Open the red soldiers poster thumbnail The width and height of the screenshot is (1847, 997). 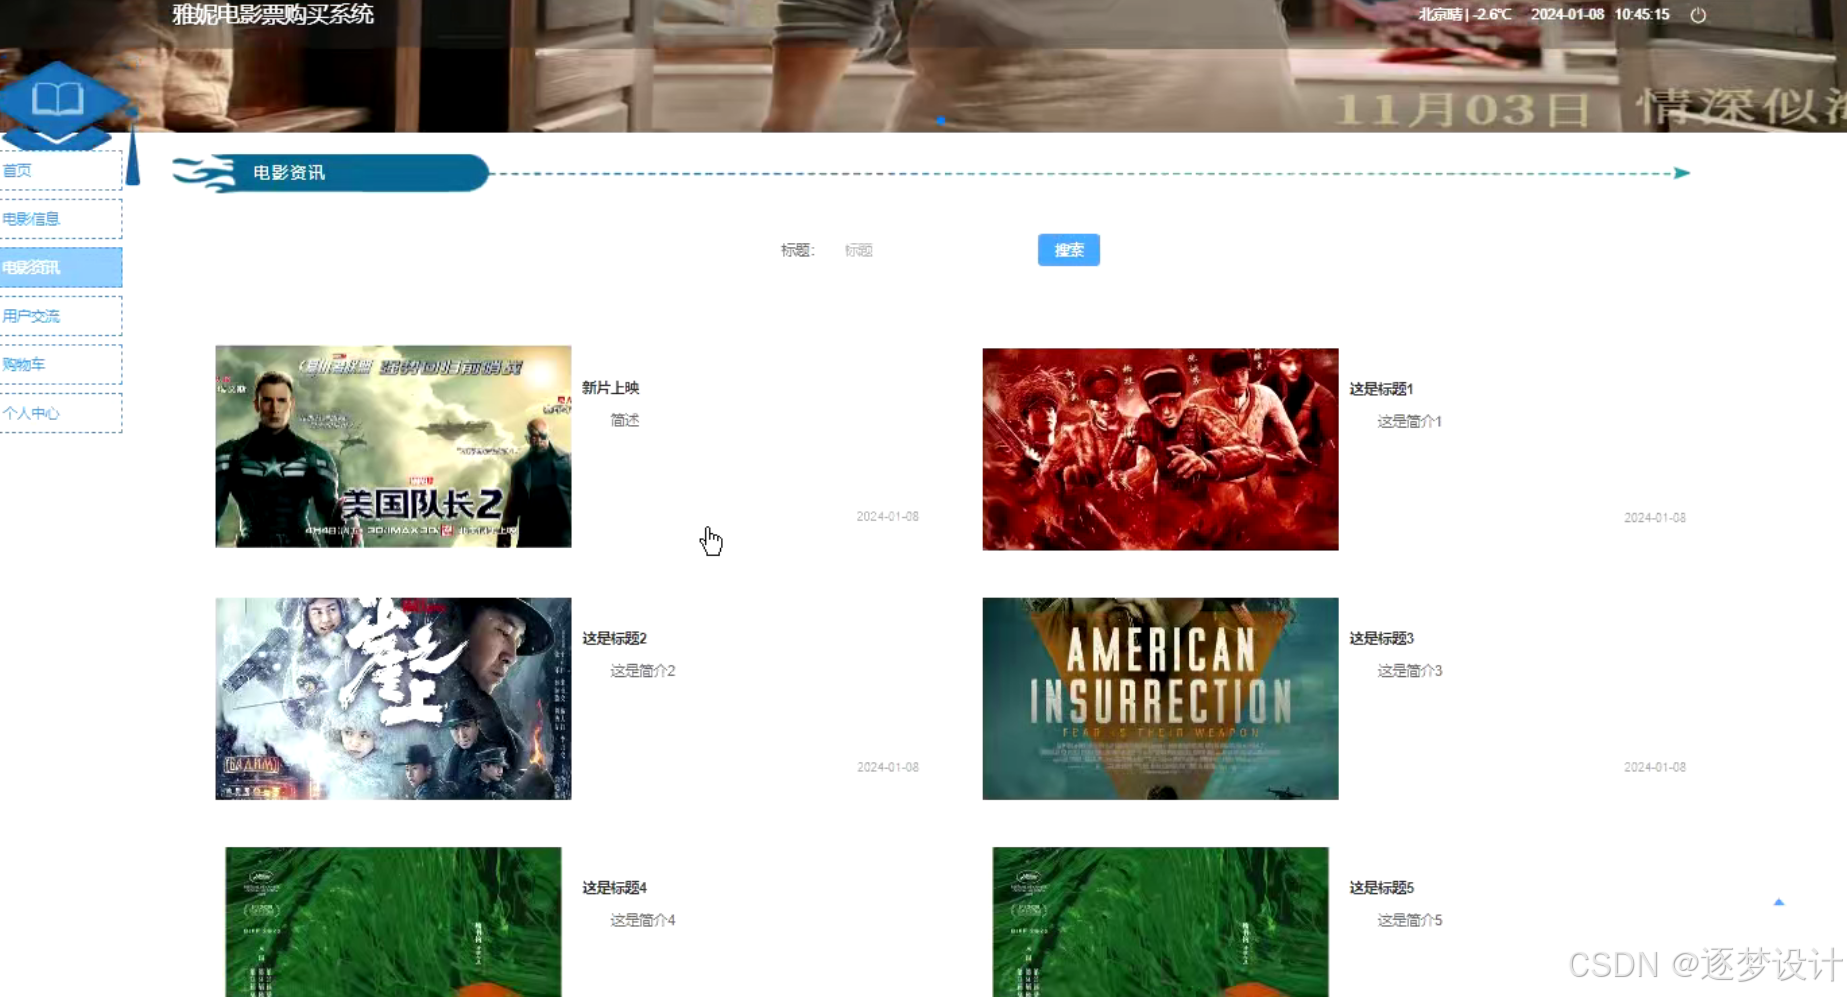click(1160, 449)
